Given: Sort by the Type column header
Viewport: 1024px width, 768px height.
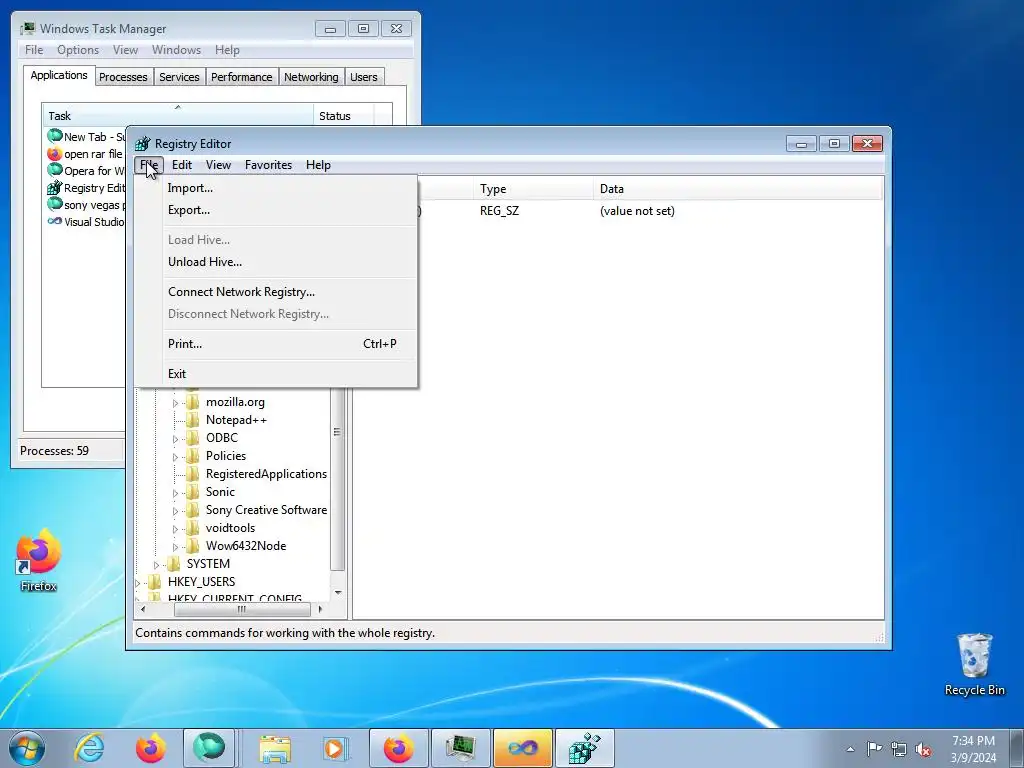Looking at the screenshot, I should (x=533, y=189).
